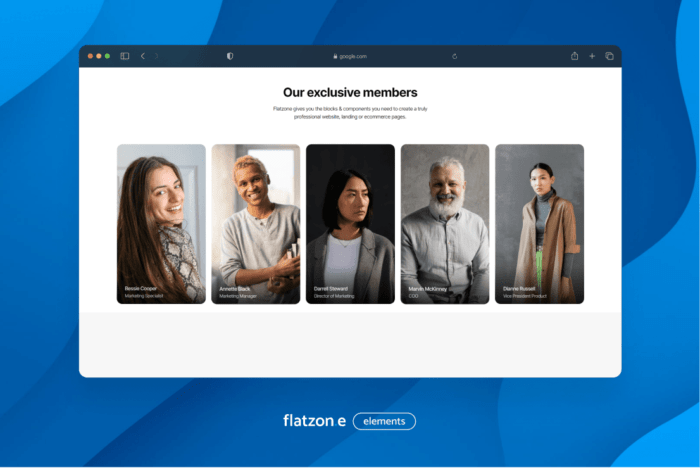700x468 pixels.
Task: Maximize the browser window
Action: tap(107, 56)
